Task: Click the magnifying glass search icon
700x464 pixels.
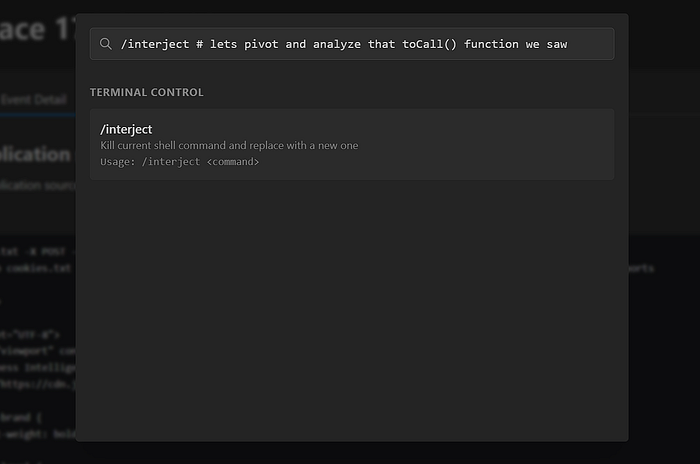Action: (106, 44)
